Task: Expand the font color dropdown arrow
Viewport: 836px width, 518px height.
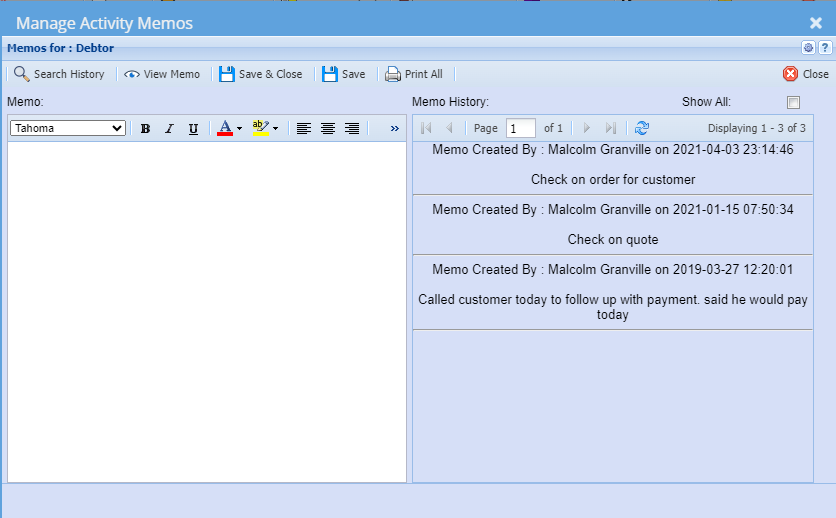Action: 240,129
